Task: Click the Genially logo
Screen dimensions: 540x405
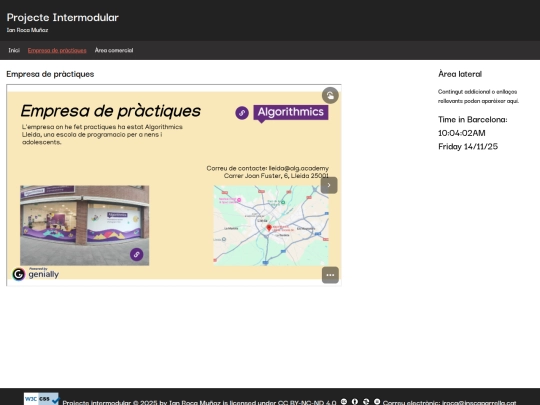Action: pos(36,274)
